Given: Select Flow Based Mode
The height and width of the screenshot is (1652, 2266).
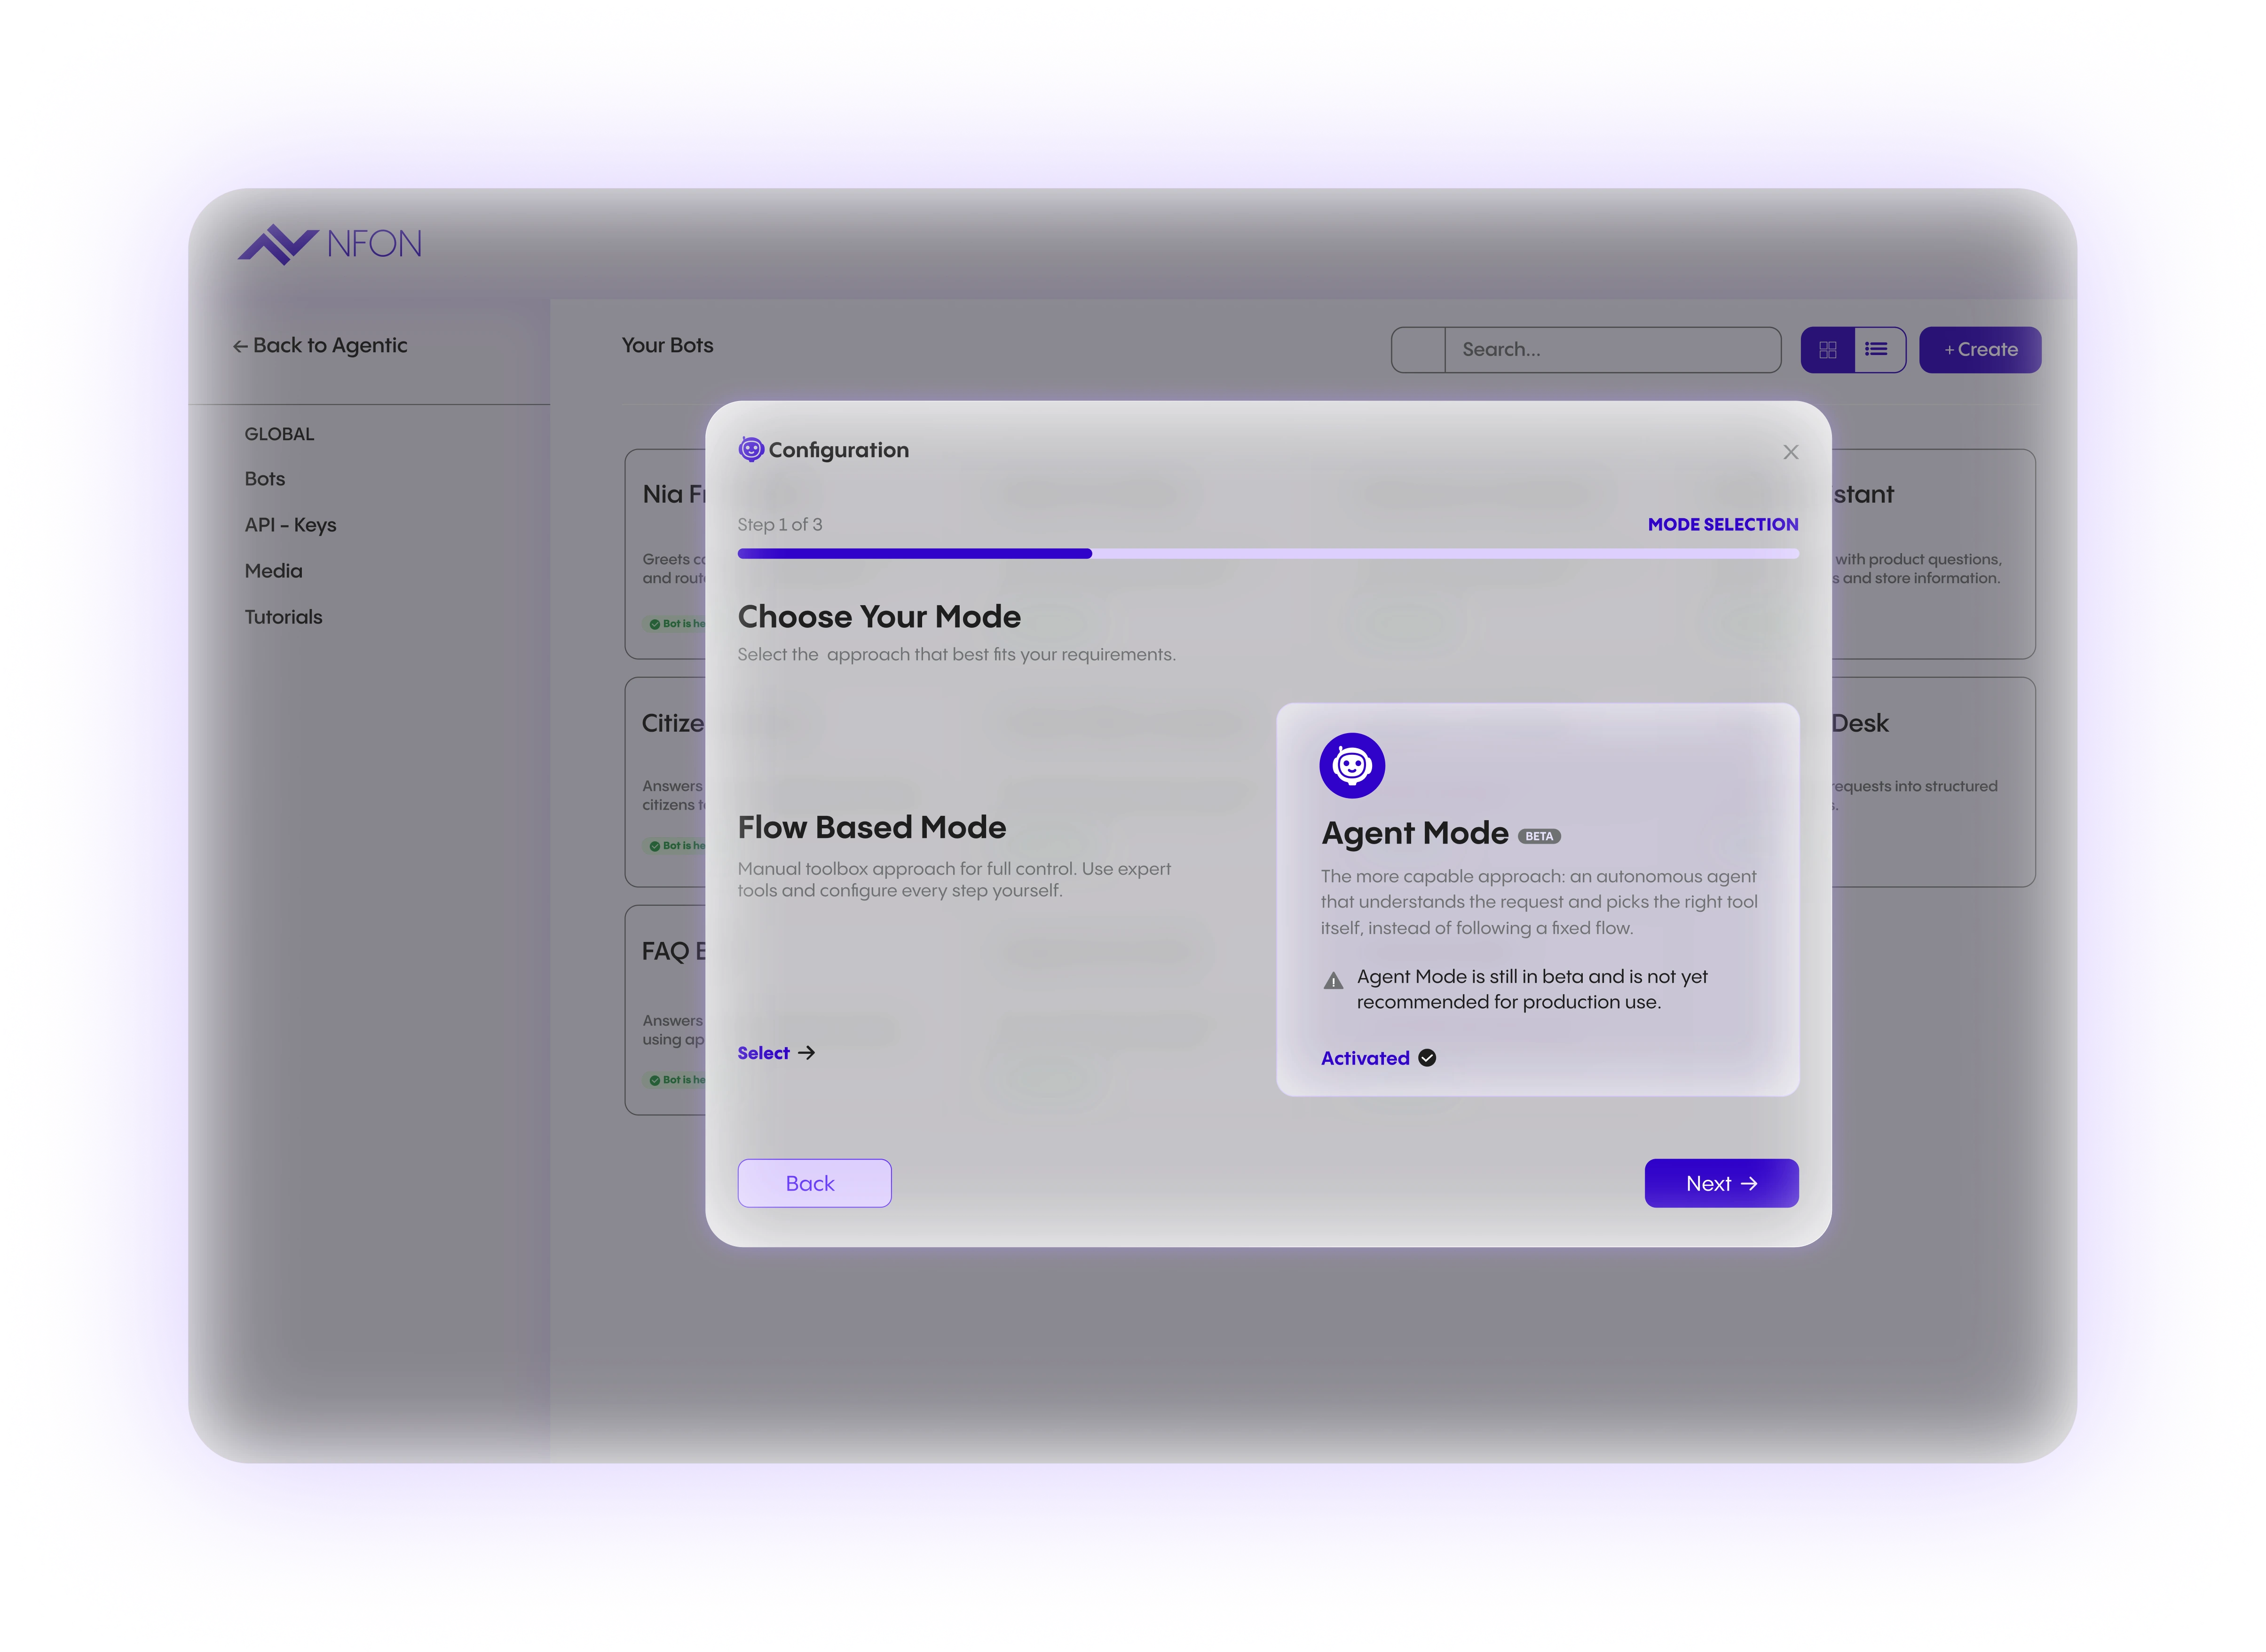Looking at the screenshot, I should 776,1053.
